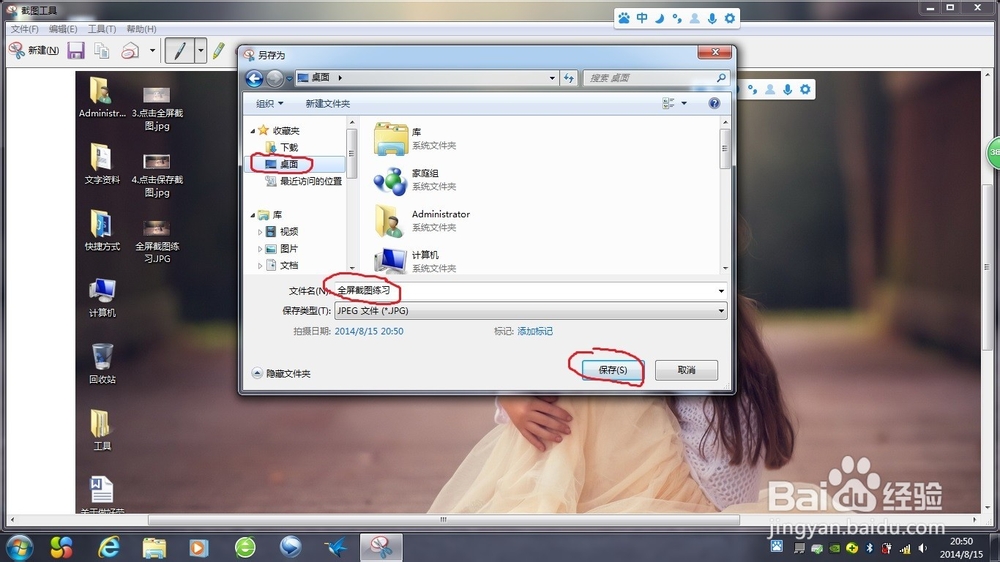Screen dimensions: 1000x562
Task: Click the 取消 button
Action: click(686, 370)
